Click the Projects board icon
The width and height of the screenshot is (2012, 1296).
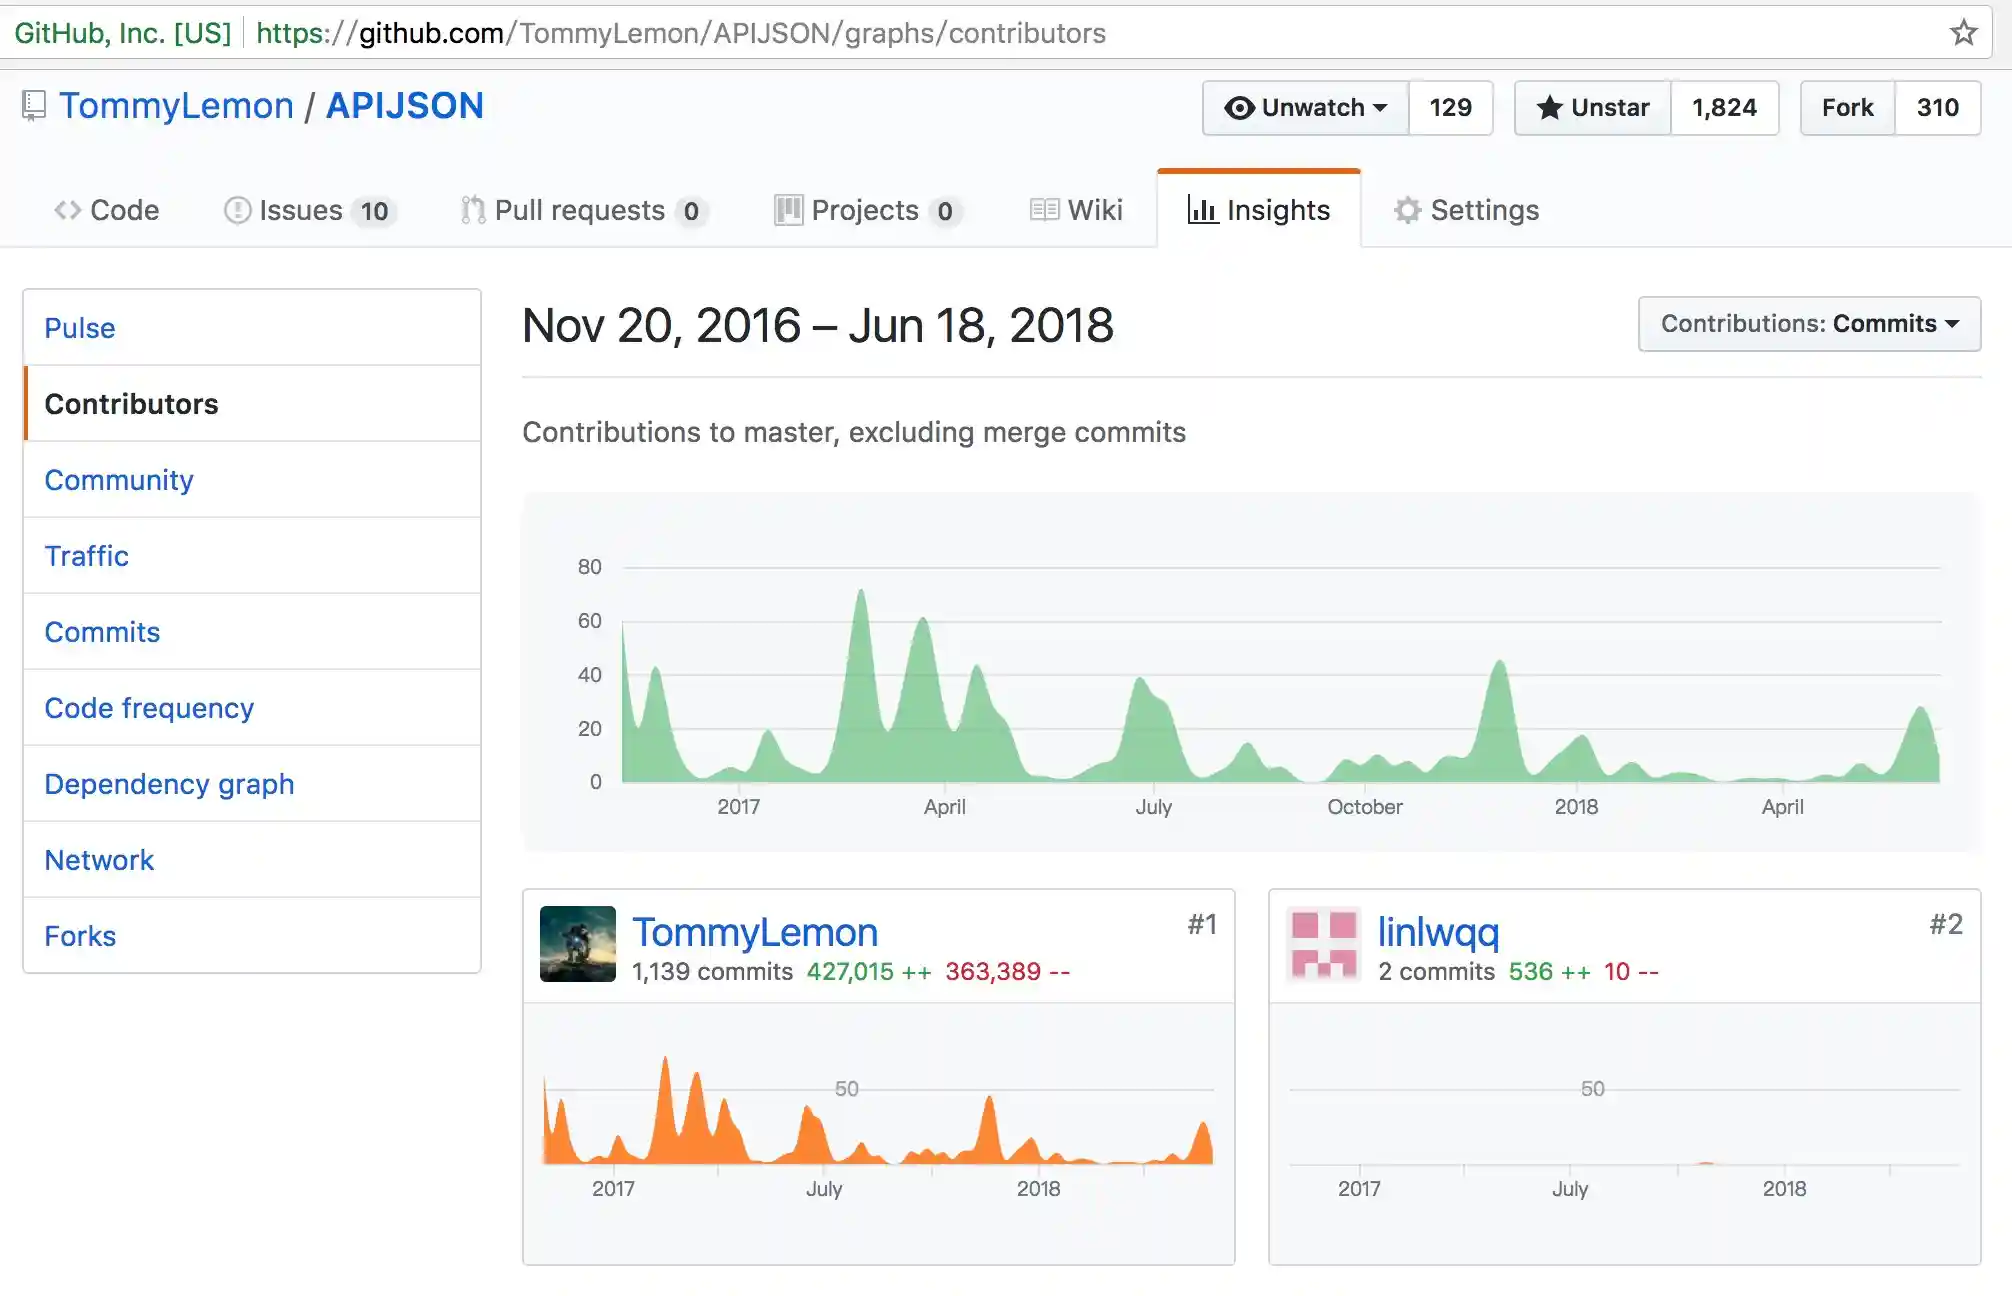(788, 210)
